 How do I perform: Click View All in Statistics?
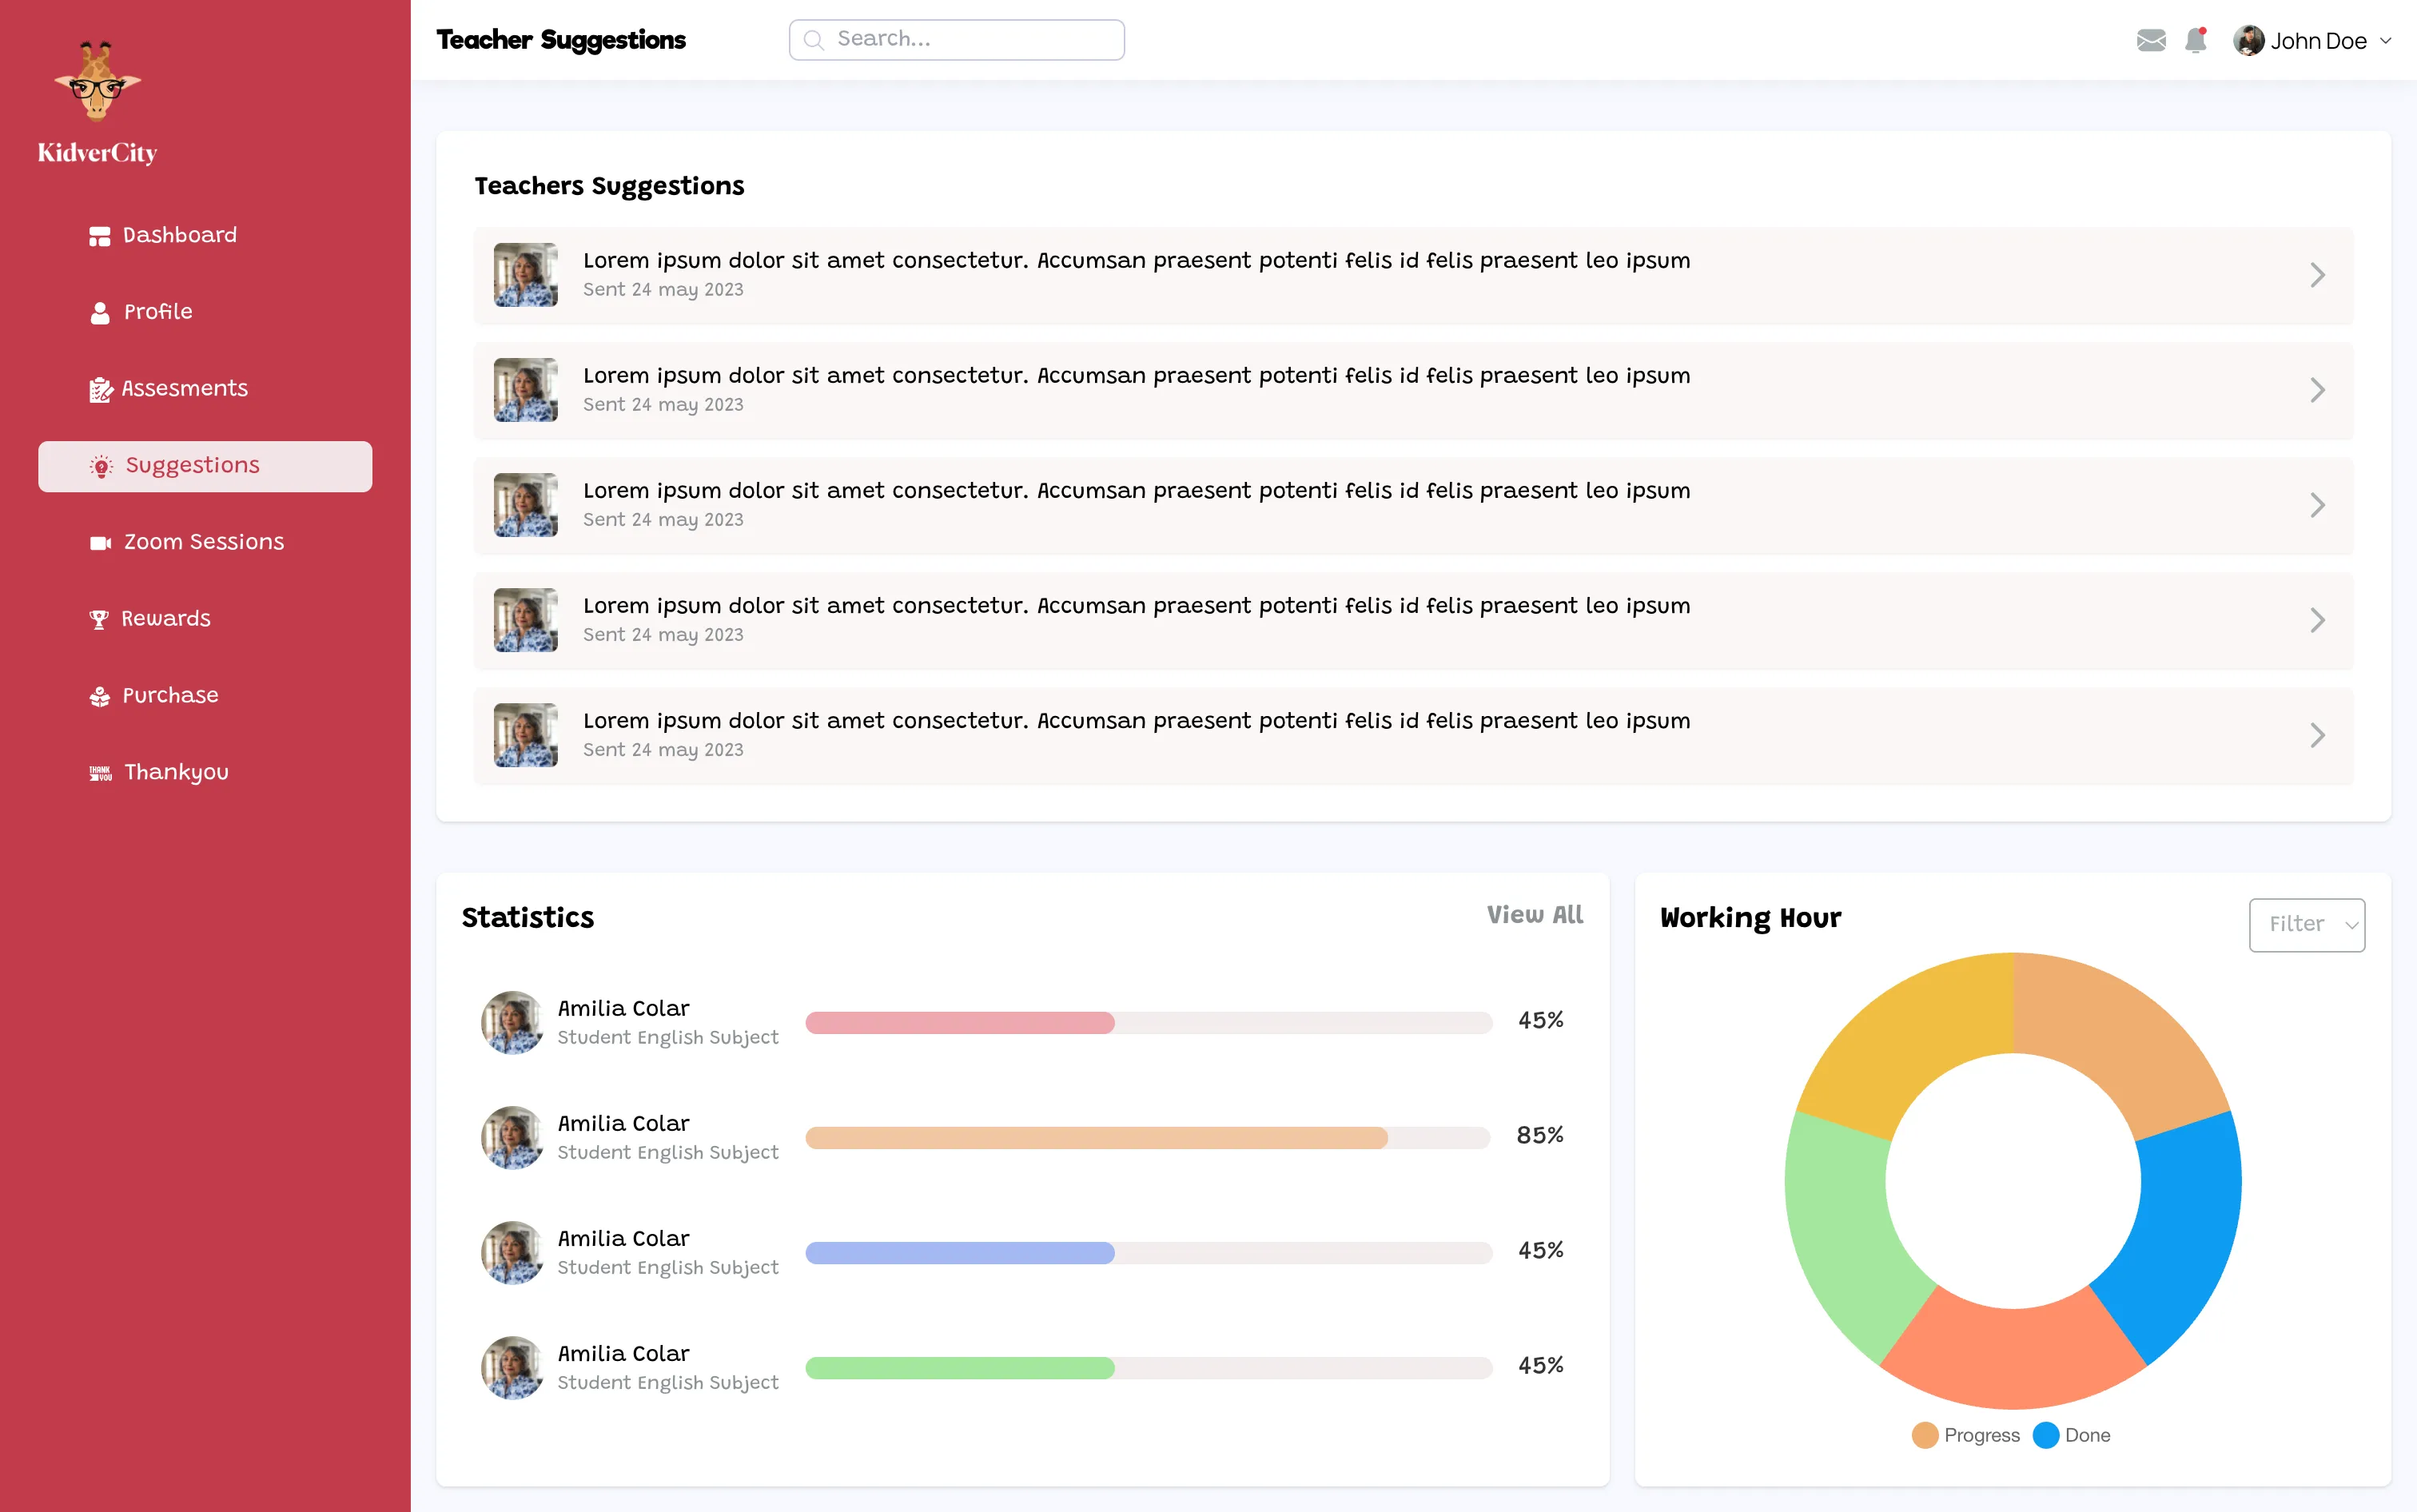click(1534, 915)
